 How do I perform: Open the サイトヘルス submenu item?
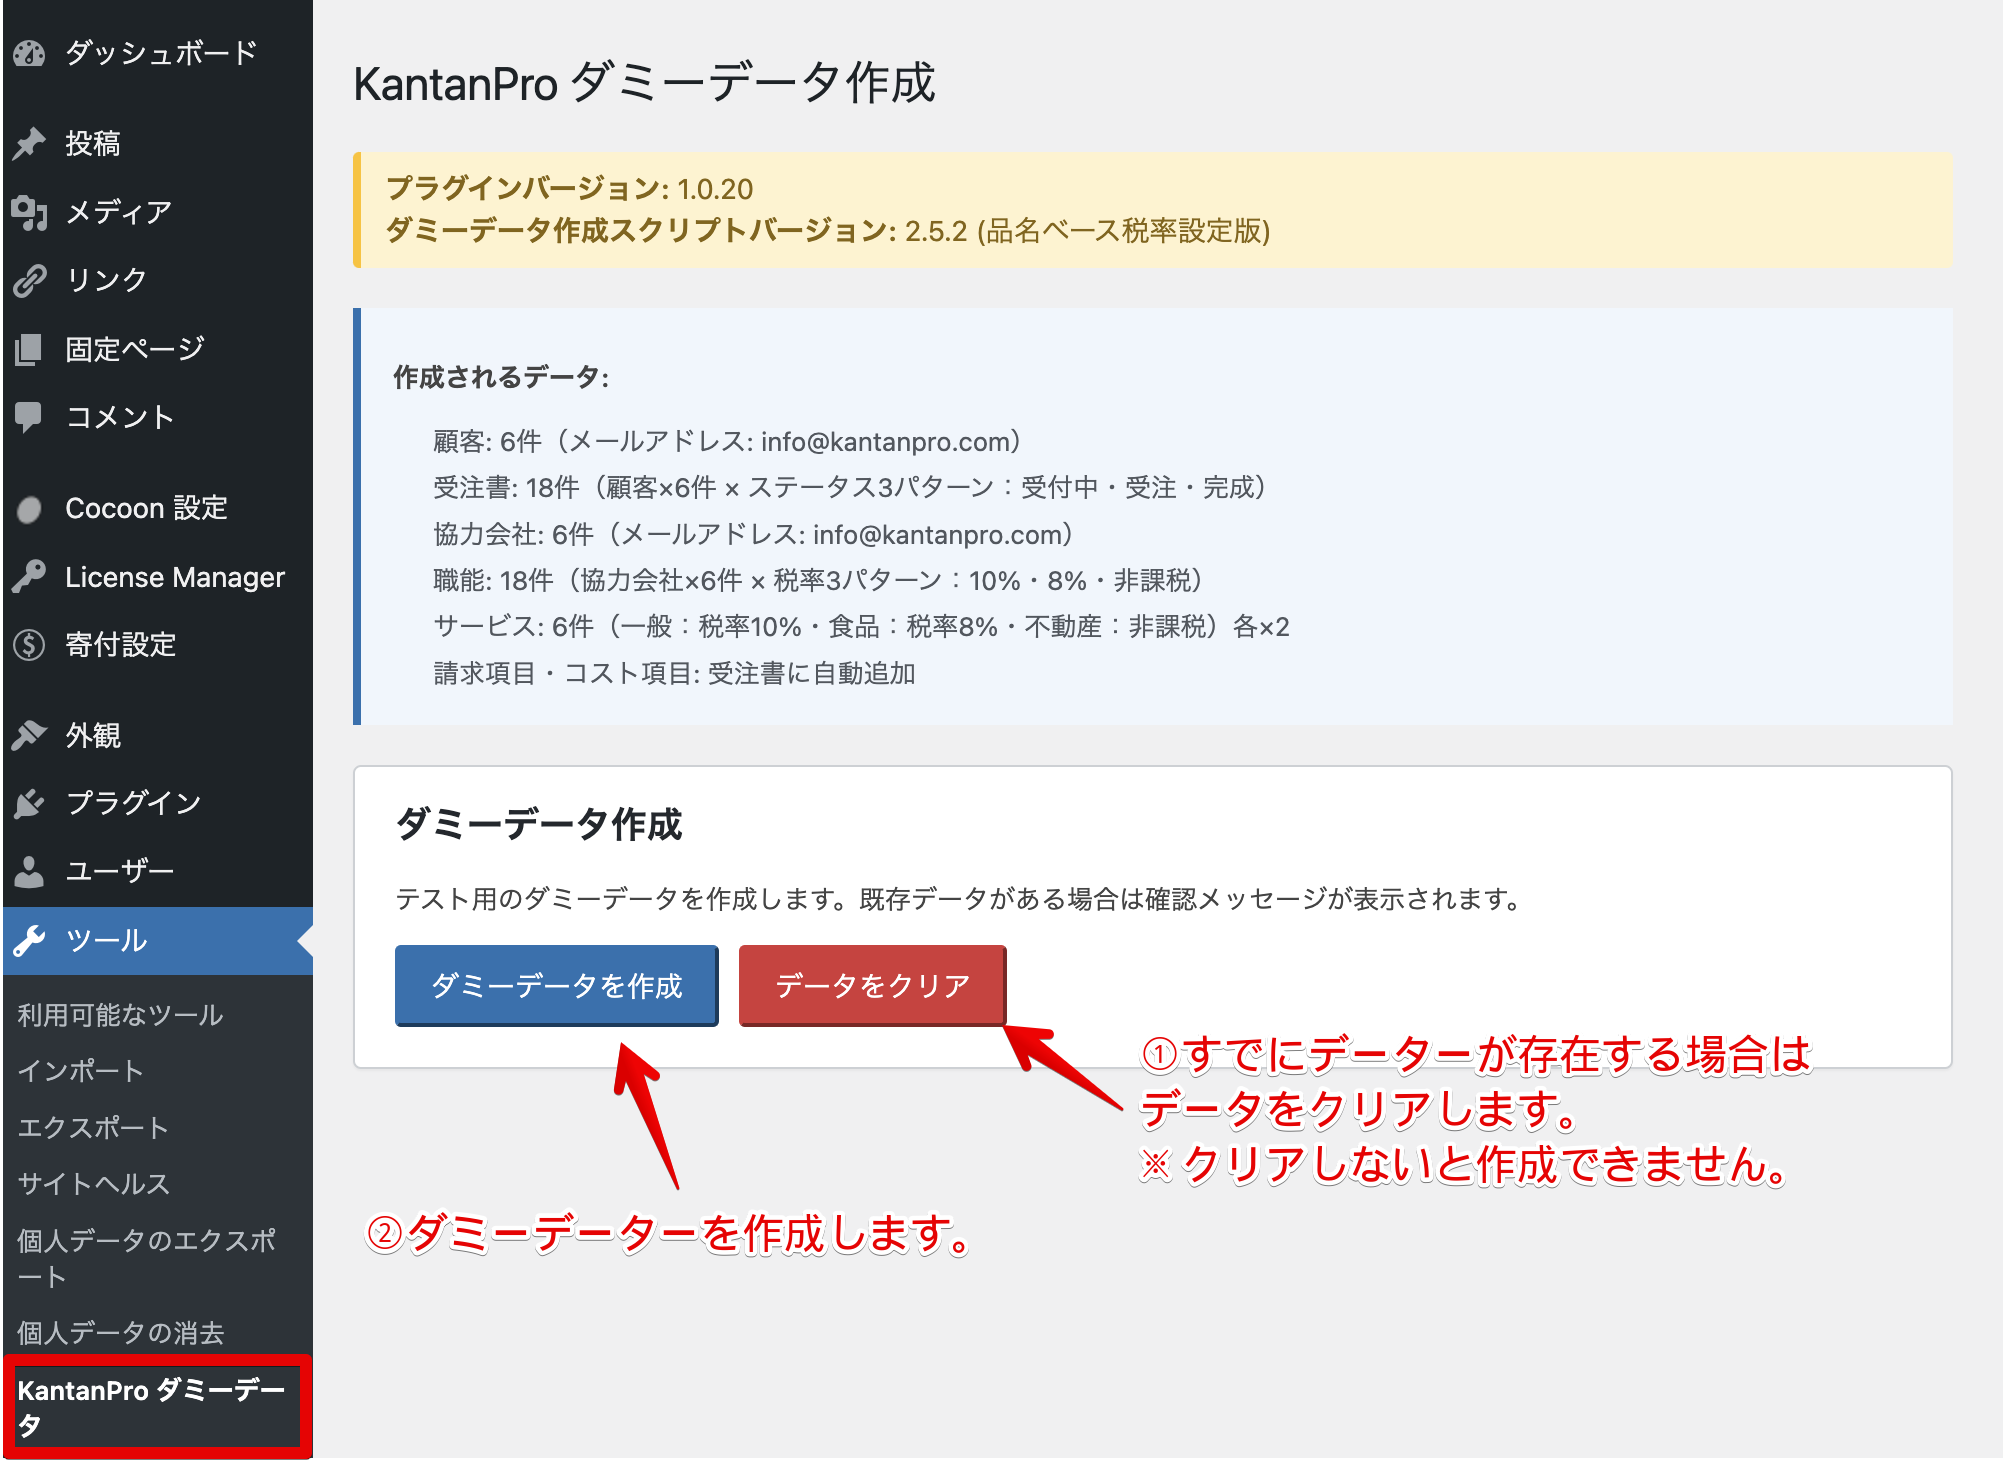pos(94,1184)
